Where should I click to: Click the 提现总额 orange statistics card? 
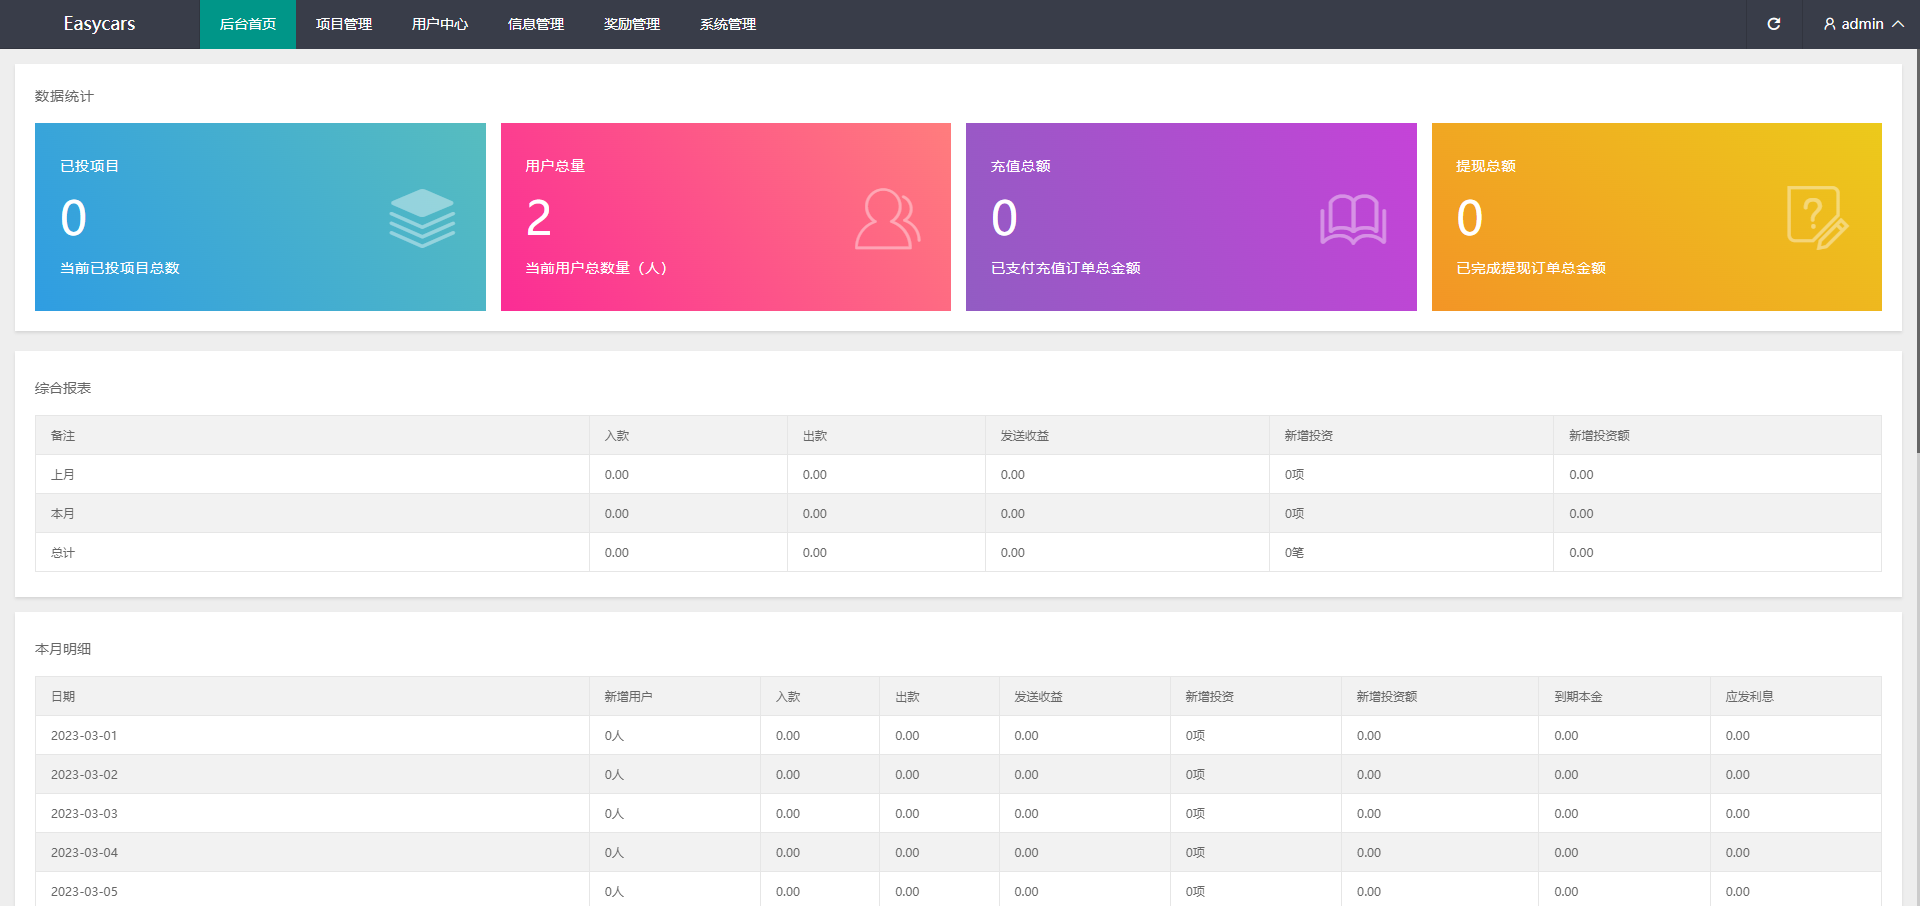[1656, 217]
